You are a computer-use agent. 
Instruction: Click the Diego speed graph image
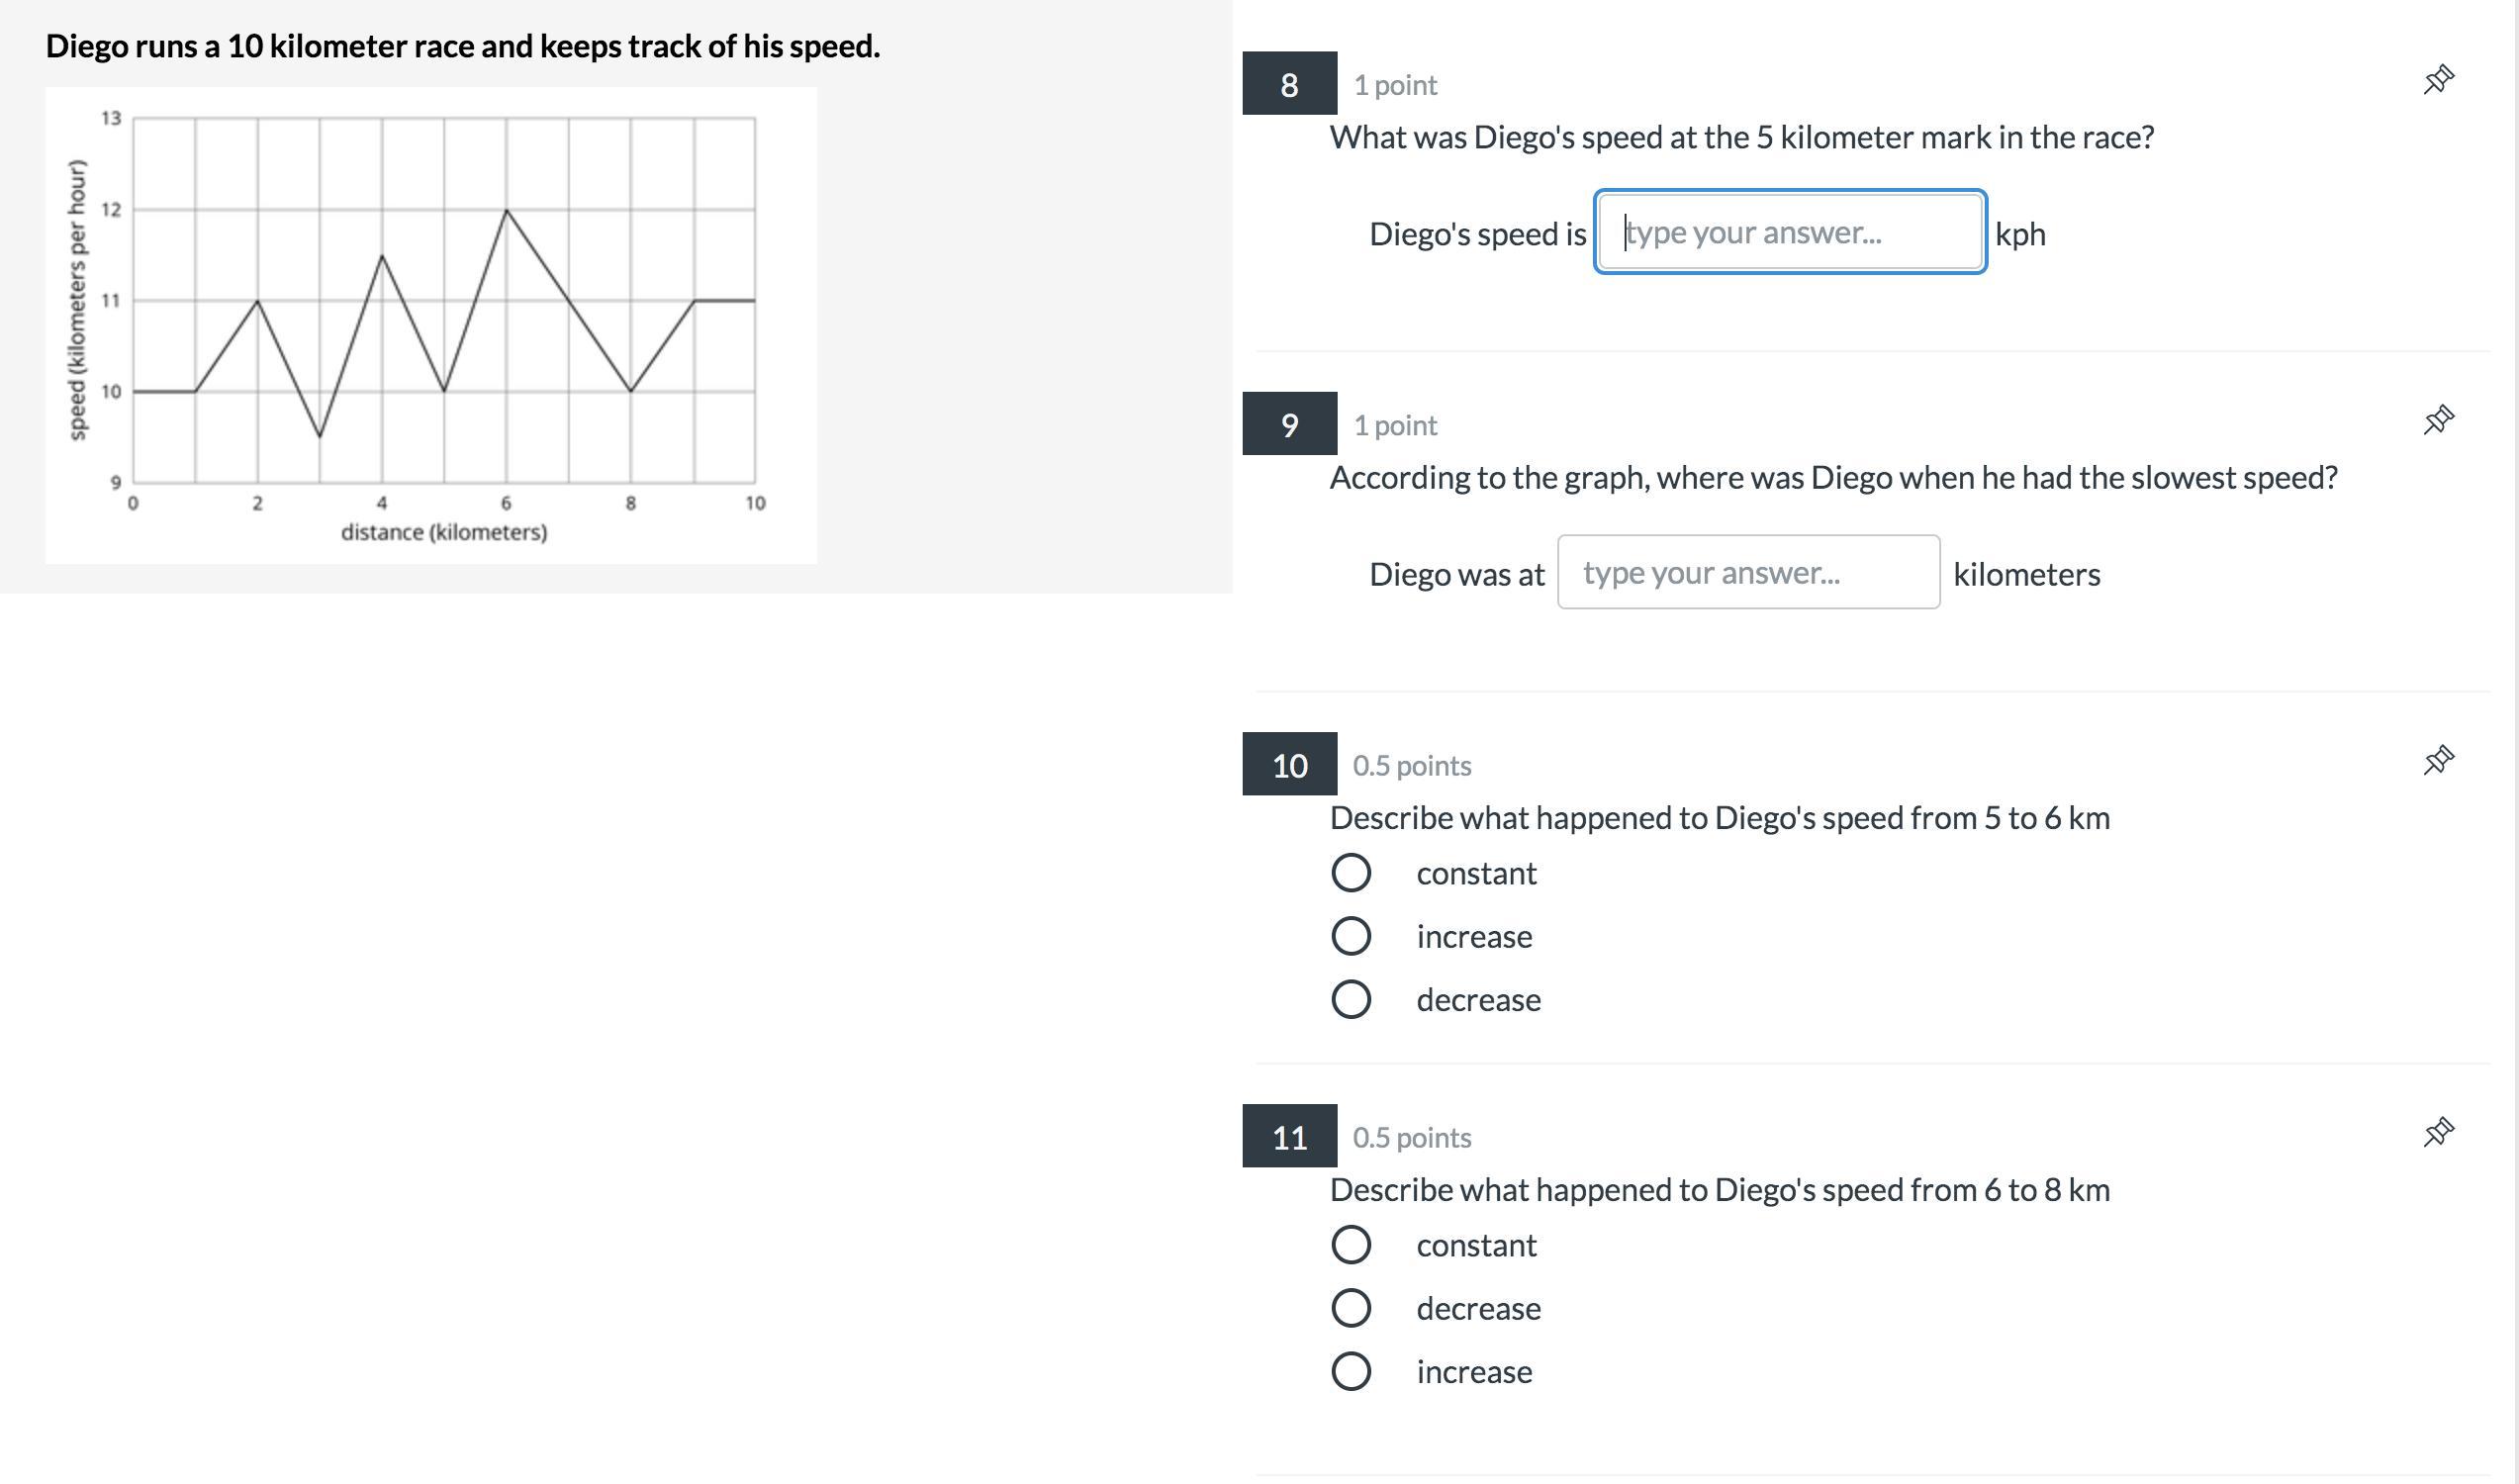point(430,325)
